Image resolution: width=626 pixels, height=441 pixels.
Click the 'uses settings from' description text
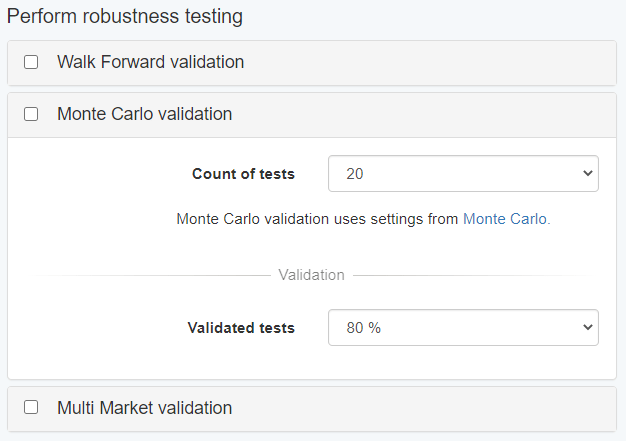[x=318, y=219]
